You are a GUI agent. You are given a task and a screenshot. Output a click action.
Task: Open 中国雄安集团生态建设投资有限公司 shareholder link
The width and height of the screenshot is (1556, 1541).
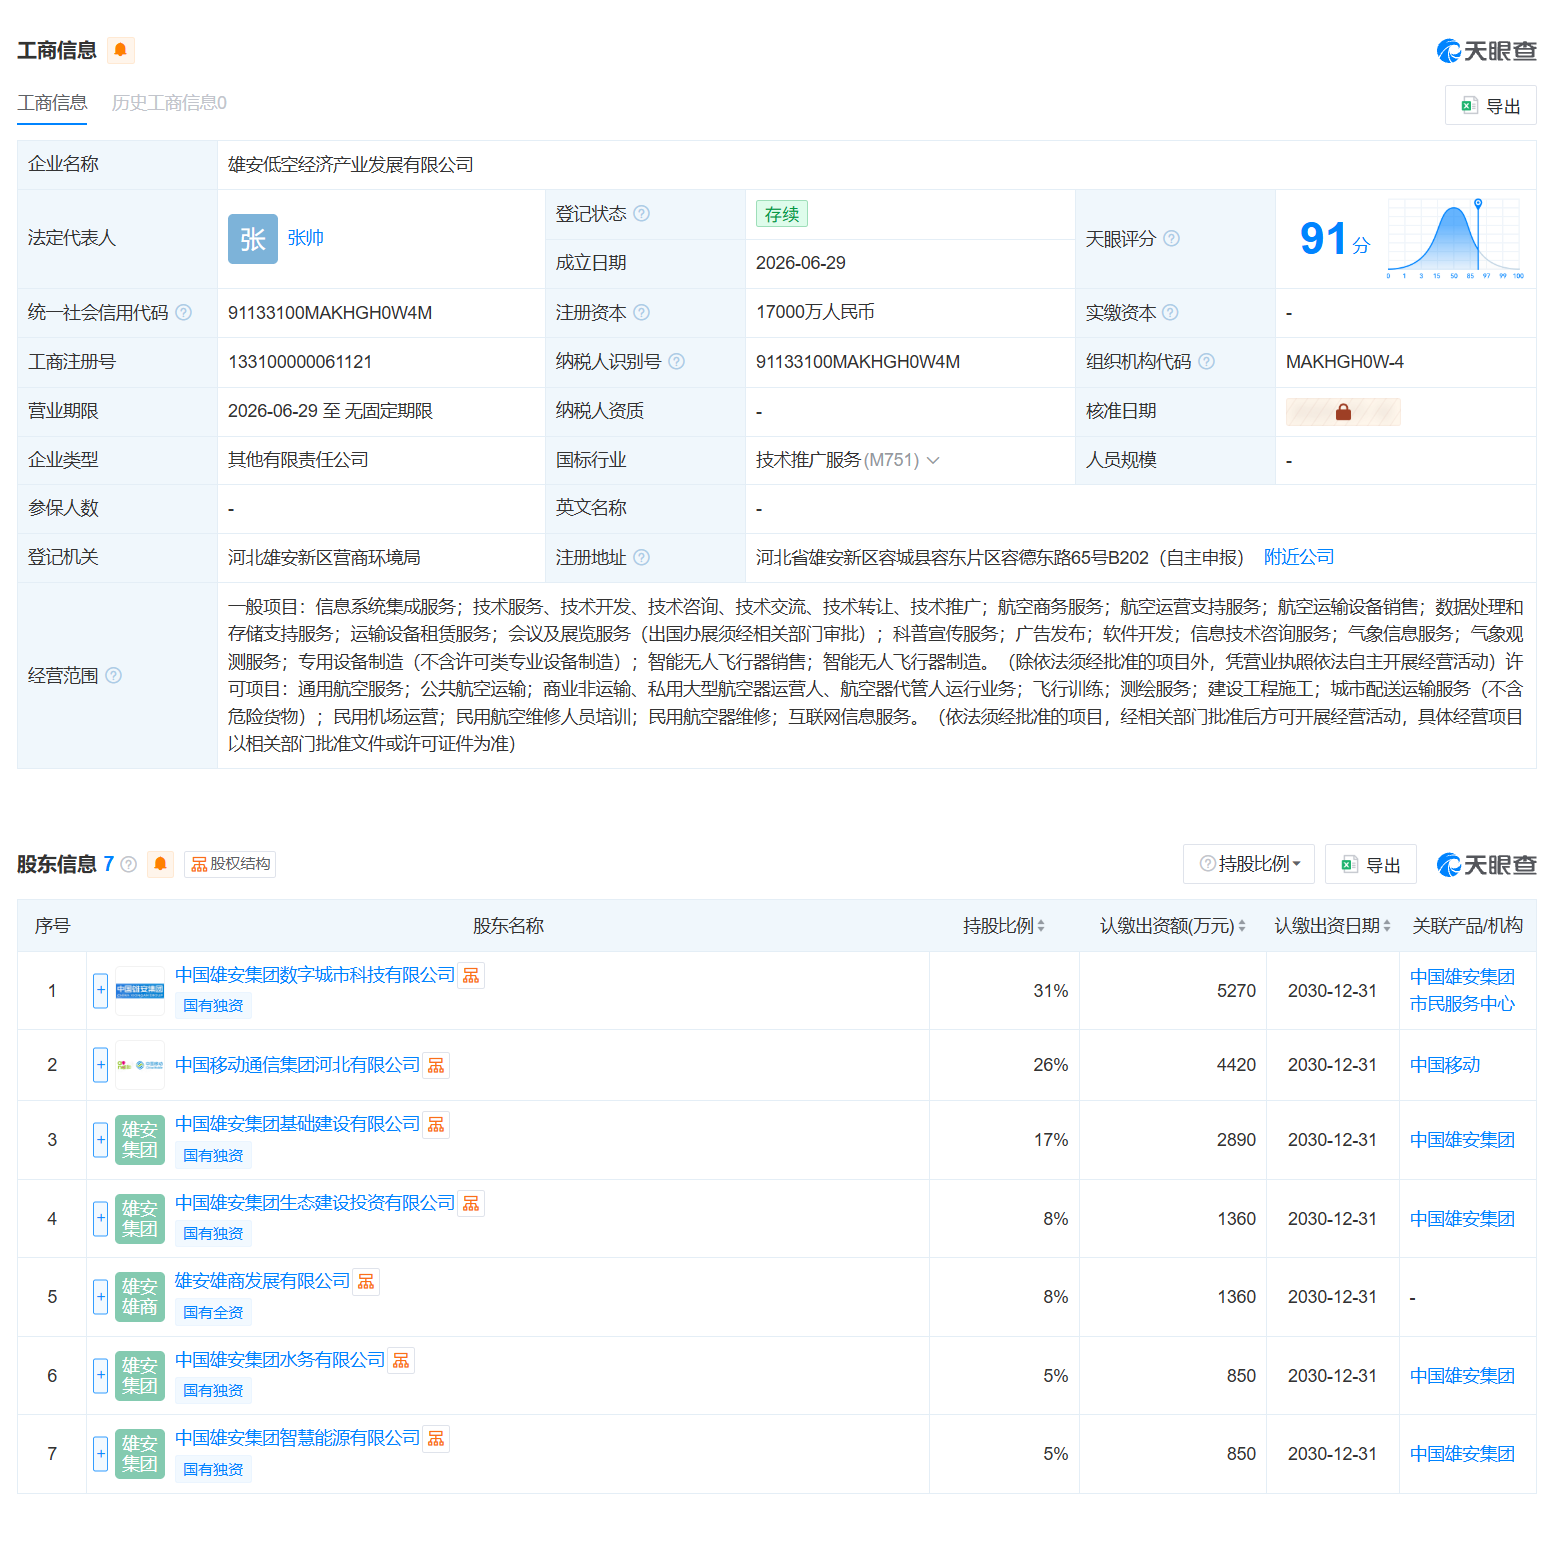coord(315,1203)
